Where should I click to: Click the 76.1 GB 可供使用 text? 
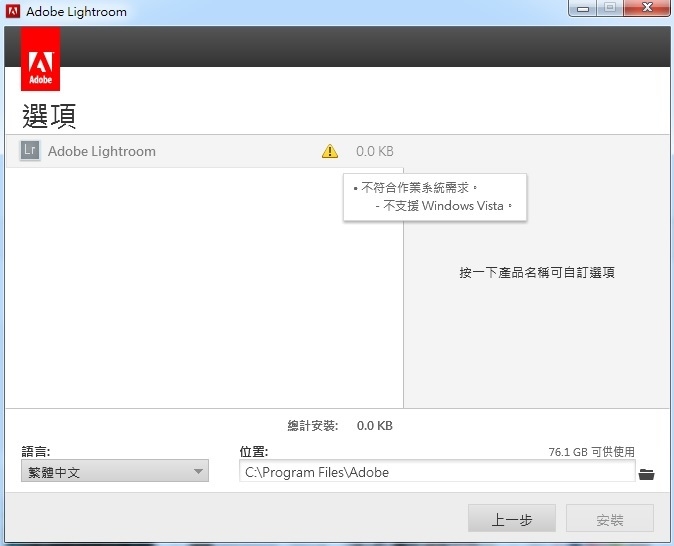click(x=591, y=452)
